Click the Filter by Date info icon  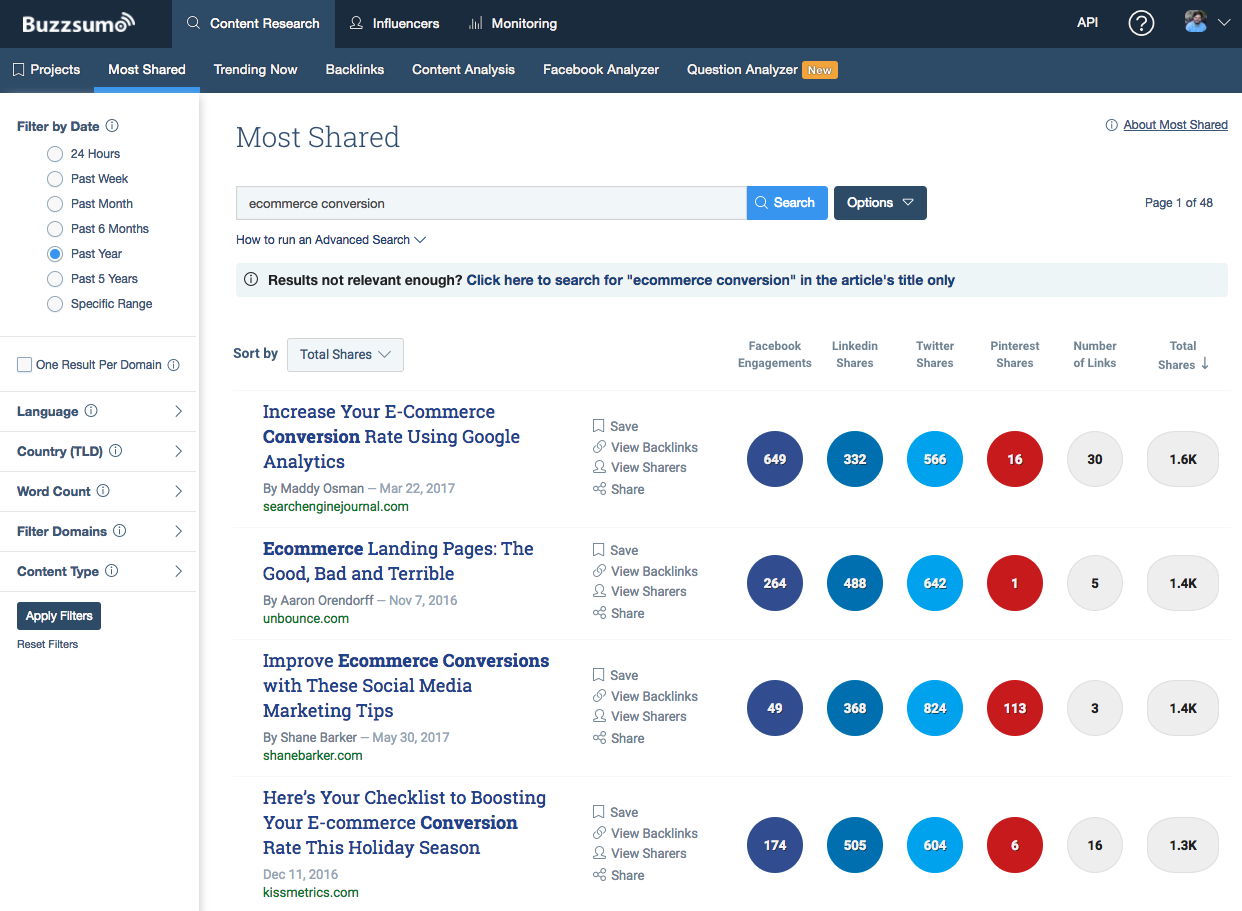112,126
